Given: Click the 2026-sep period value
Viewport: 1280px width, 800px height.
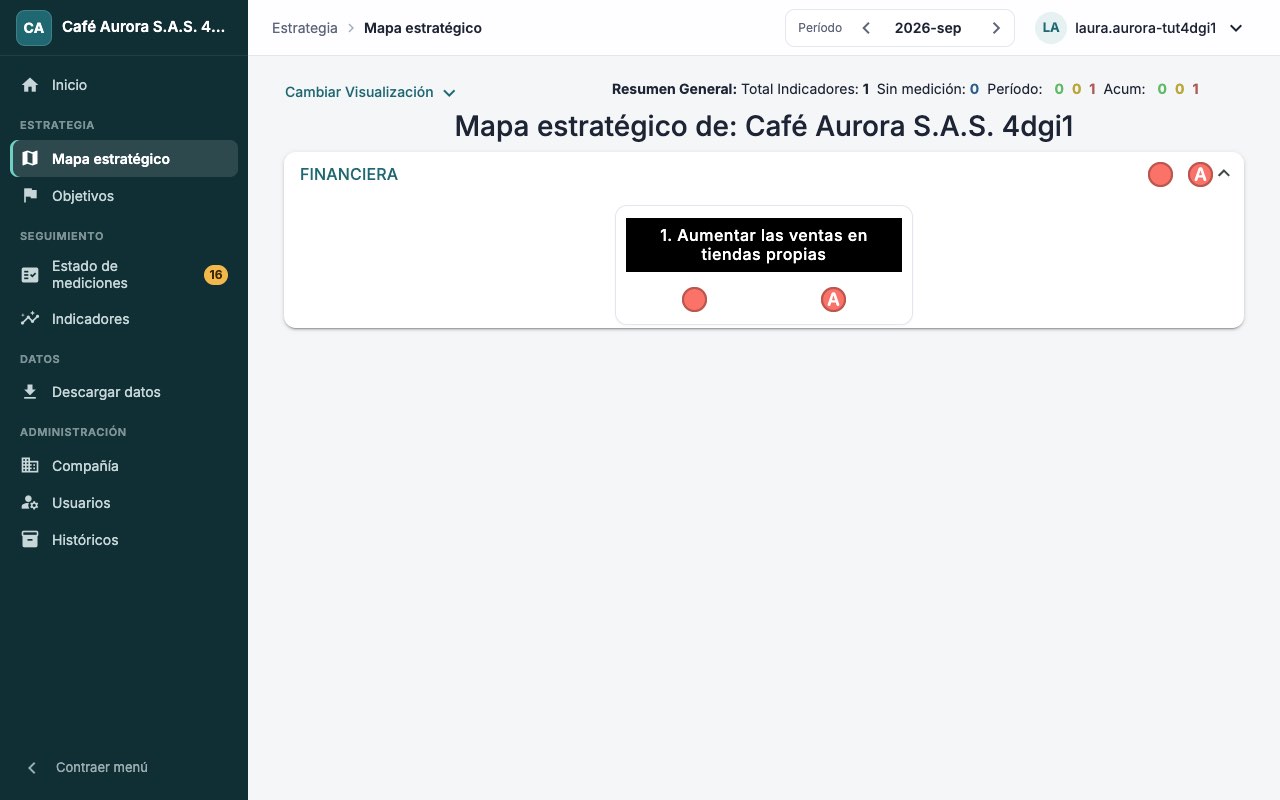Looking at the screenshot, I should point(928,28).
